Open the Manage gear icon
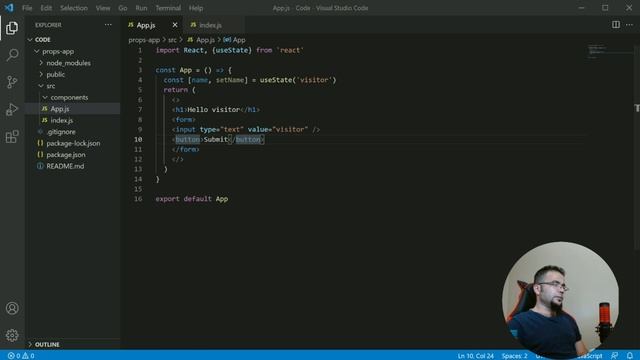 click(12, 335)
